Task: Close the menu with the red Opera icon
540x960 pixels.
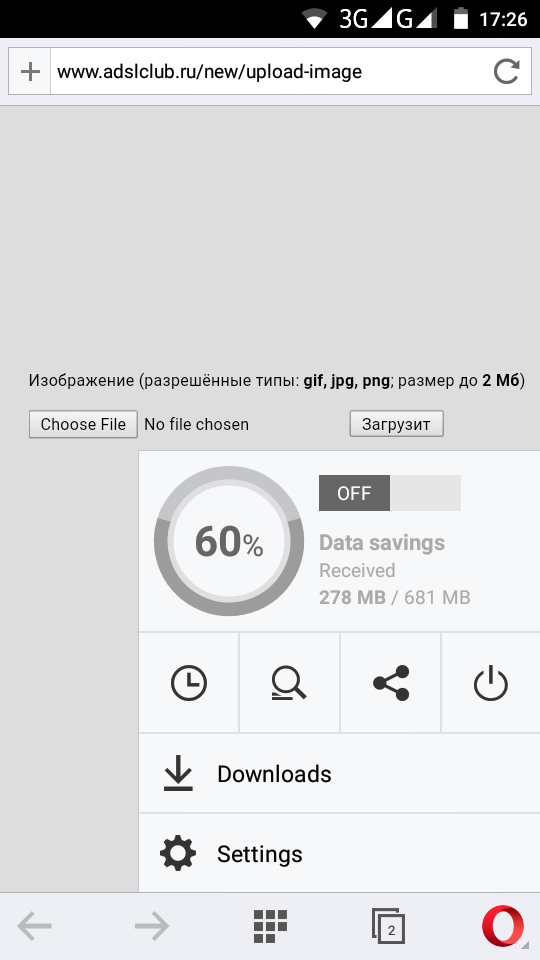Action: [x=503, y=926]
